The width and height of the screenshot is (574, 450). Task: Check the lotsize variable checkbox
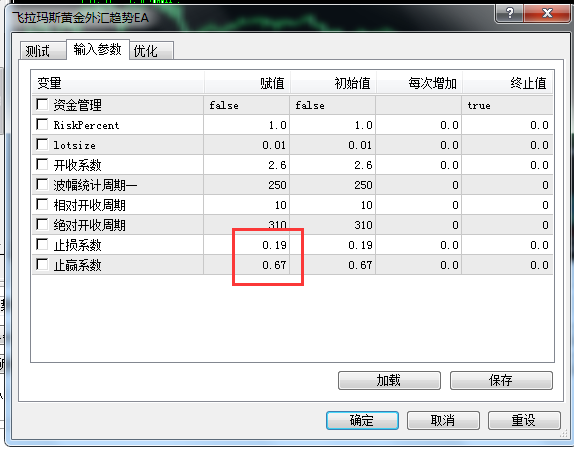point(42,144)
